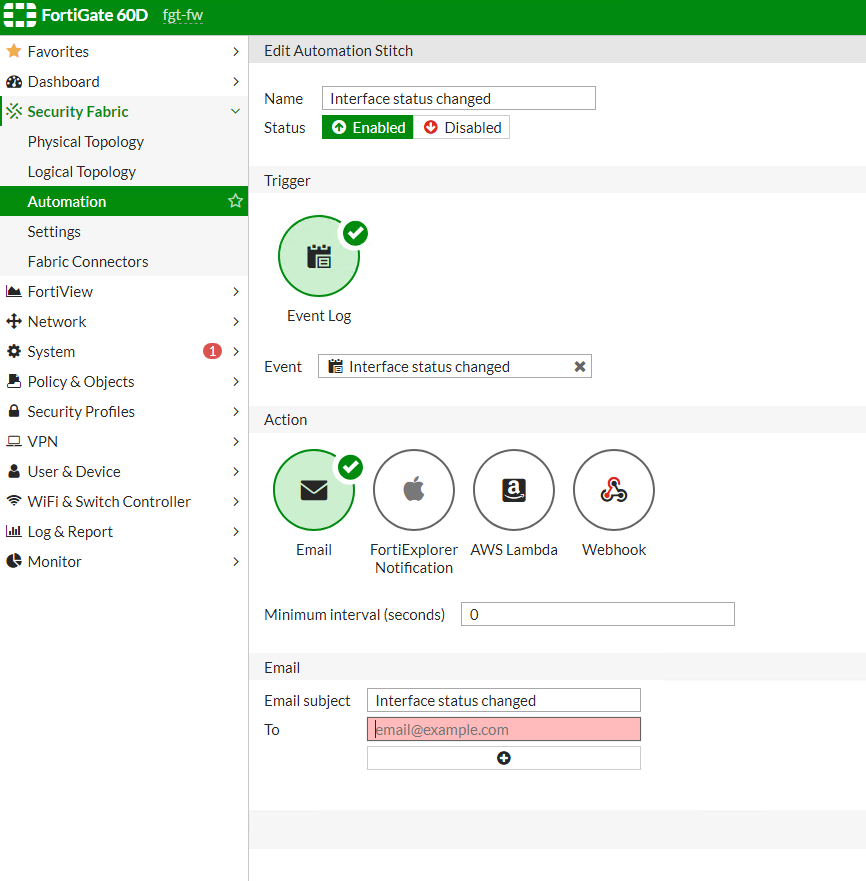Pick the AWS Lambda action icon

click(x=513, y=490)
